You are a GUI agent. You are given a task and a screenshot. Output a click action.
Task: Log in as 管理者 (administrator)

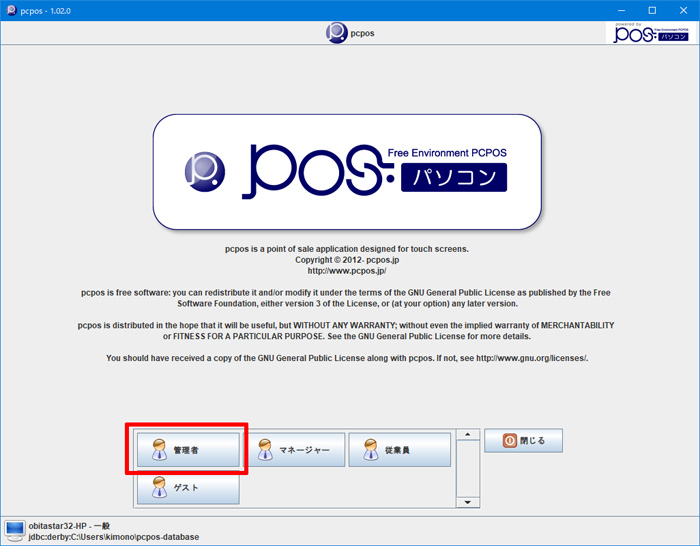[x=188, y=450]
